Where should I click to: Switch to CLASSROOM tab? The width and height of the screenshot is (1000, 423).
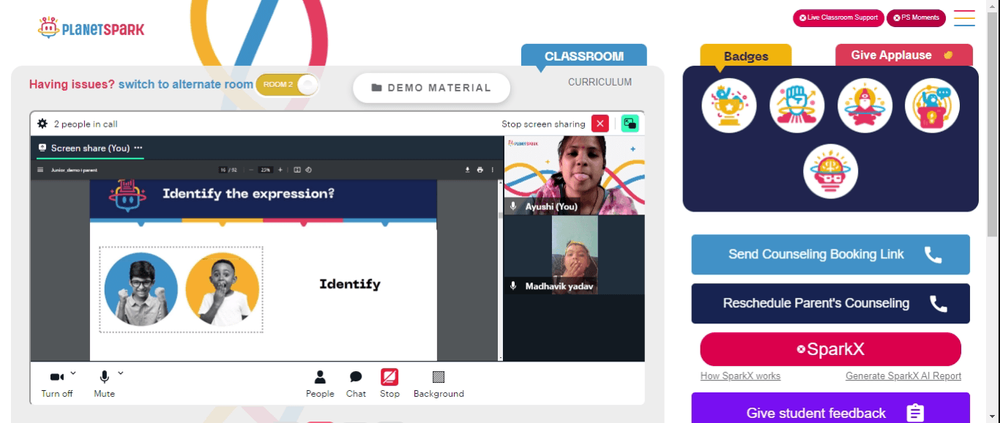[584, 56]
